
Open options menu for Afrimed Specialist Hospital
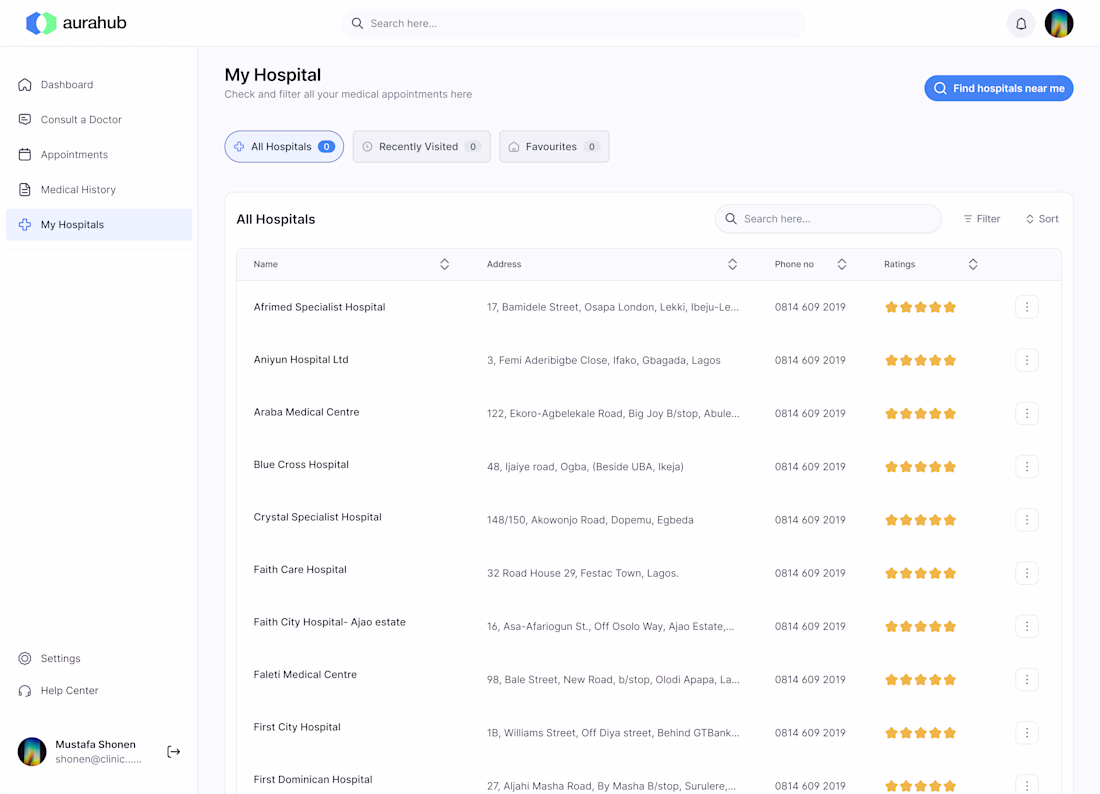pos(1026,307)
